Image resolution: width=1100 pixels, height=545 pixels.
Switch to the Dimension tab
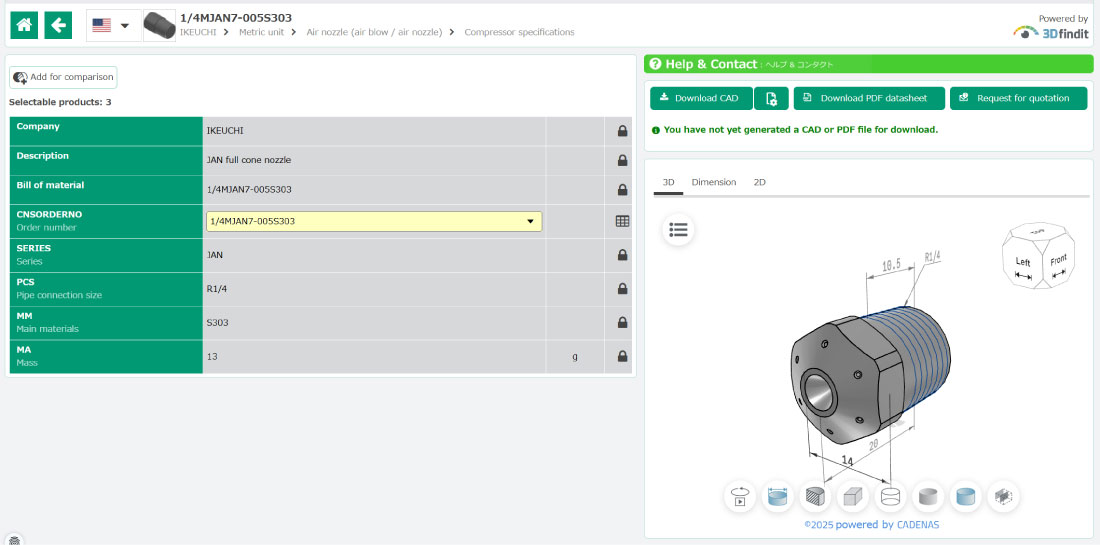pyautogui.click(x=713, y=182)
